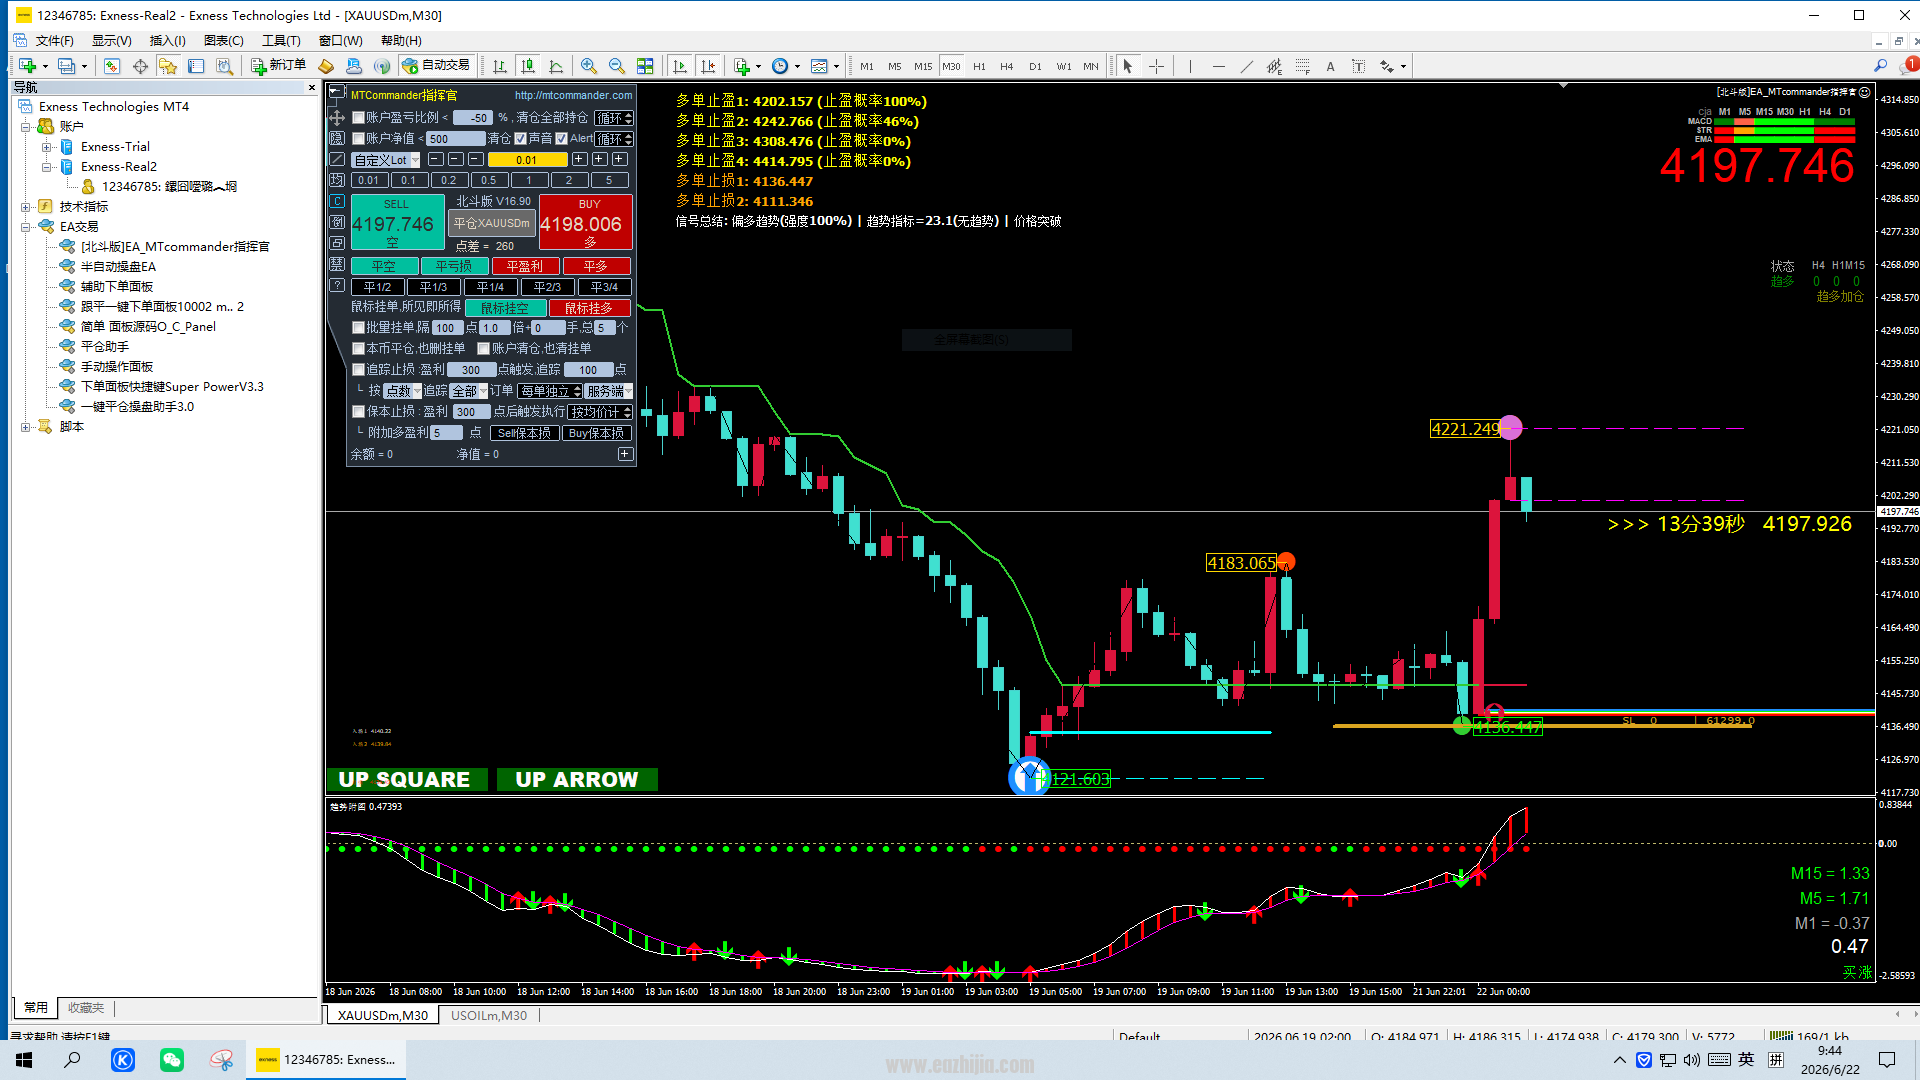
Task: Enable 账户清仓,也清挂单 checkbox
Action: coord(484,349)
